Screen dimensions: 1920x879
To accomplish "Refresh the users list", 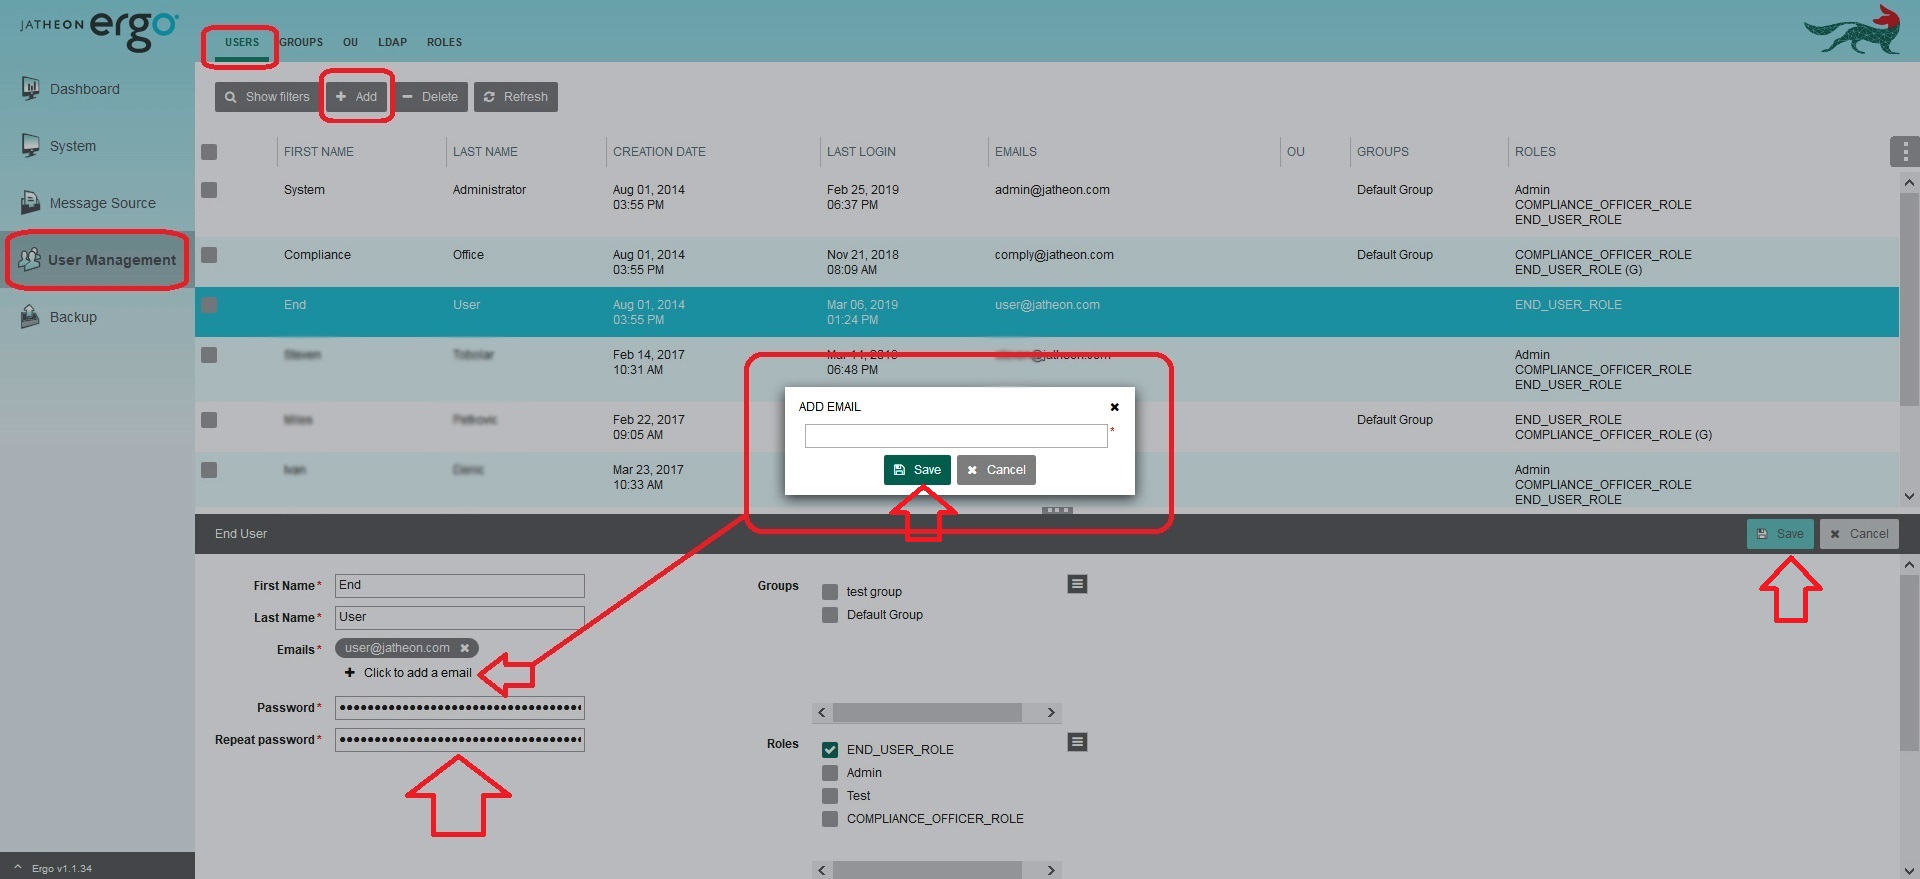I will point(516,97).
